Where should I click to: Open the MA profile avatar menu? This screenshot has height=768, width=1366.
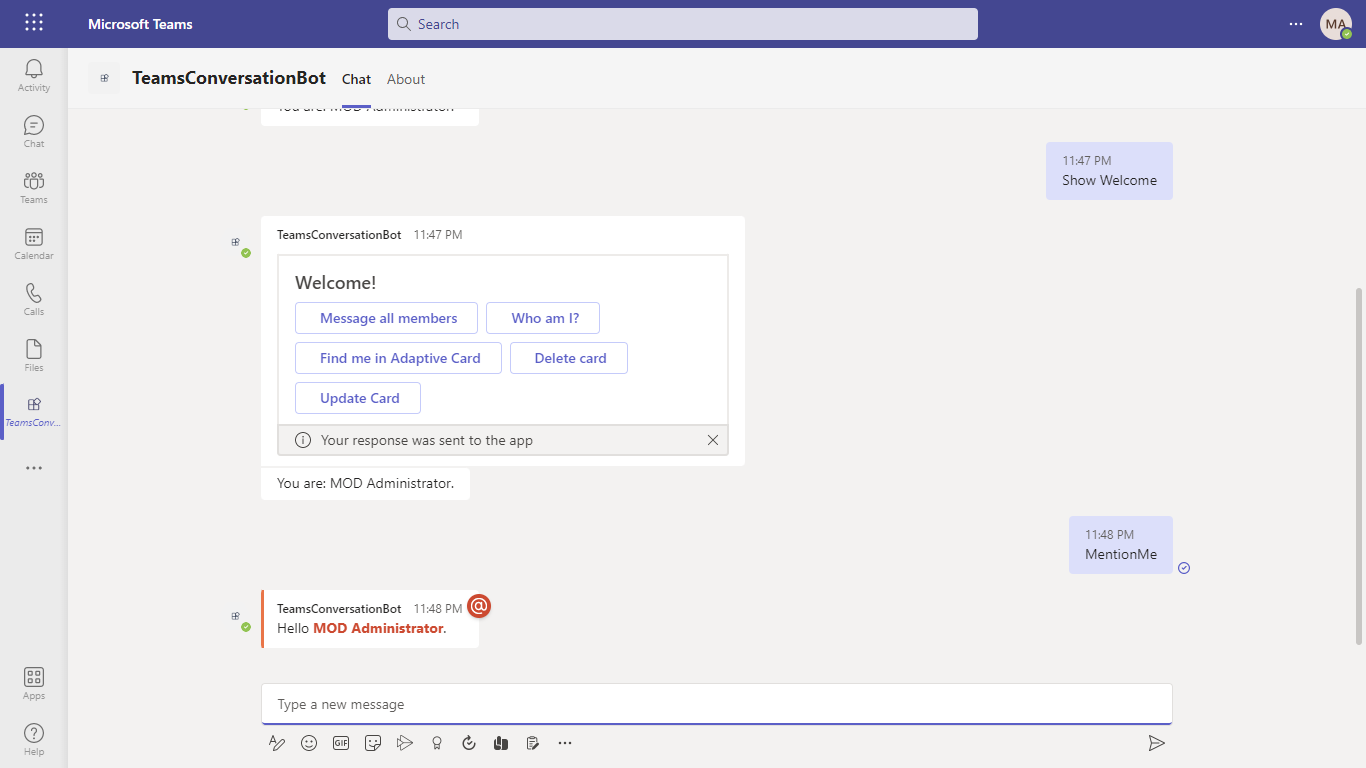(x=1336, y=24)
